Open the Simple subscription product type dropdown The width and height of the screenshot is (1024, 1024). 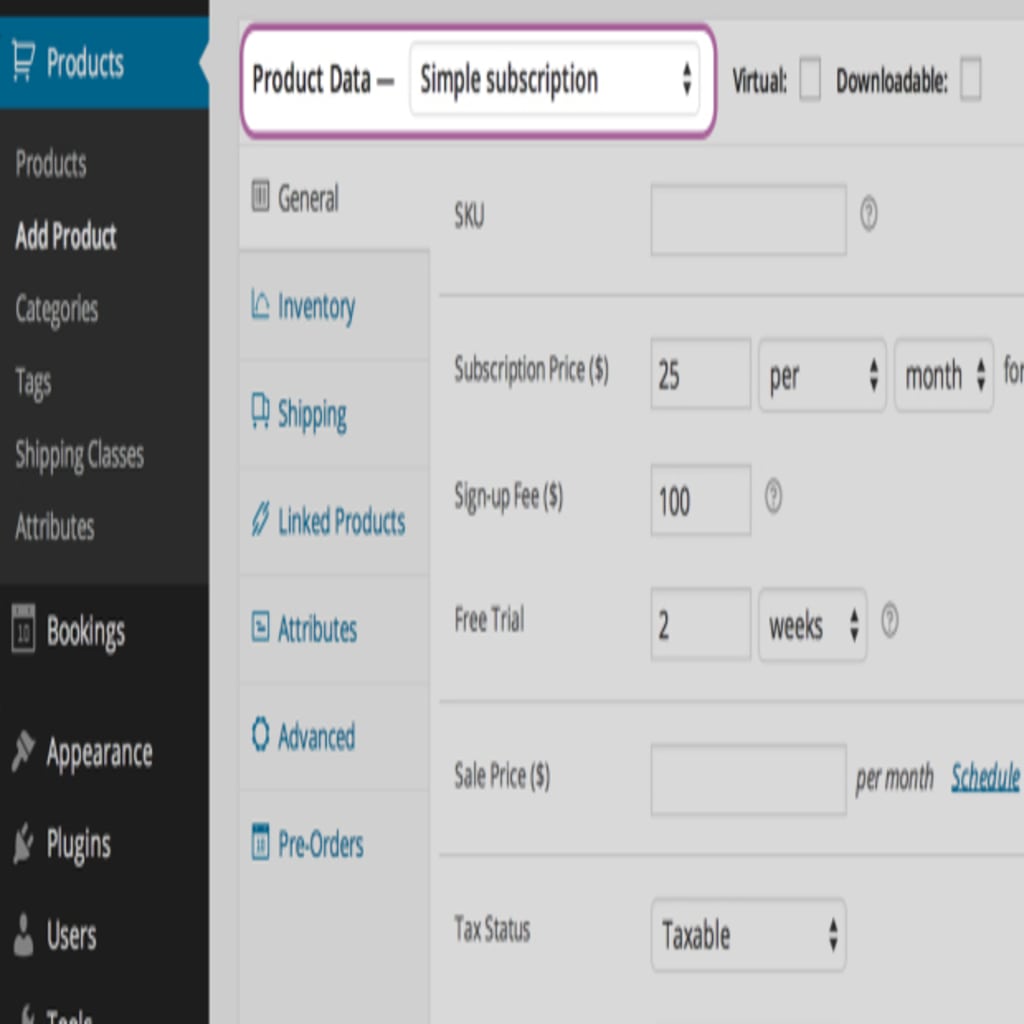tap(554, 80)
